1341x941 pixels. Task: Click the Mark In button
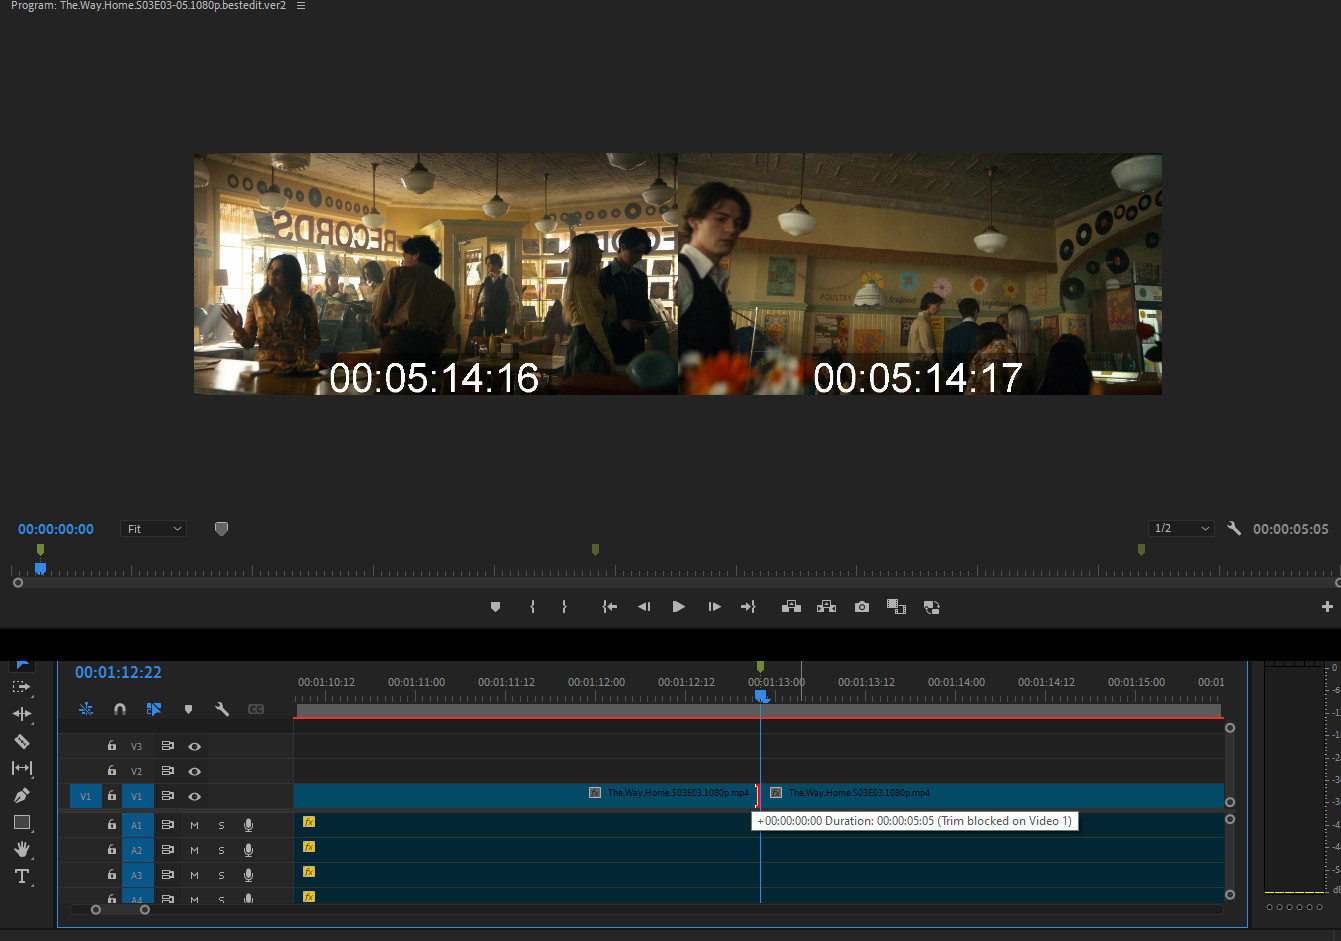click(532, 607)
